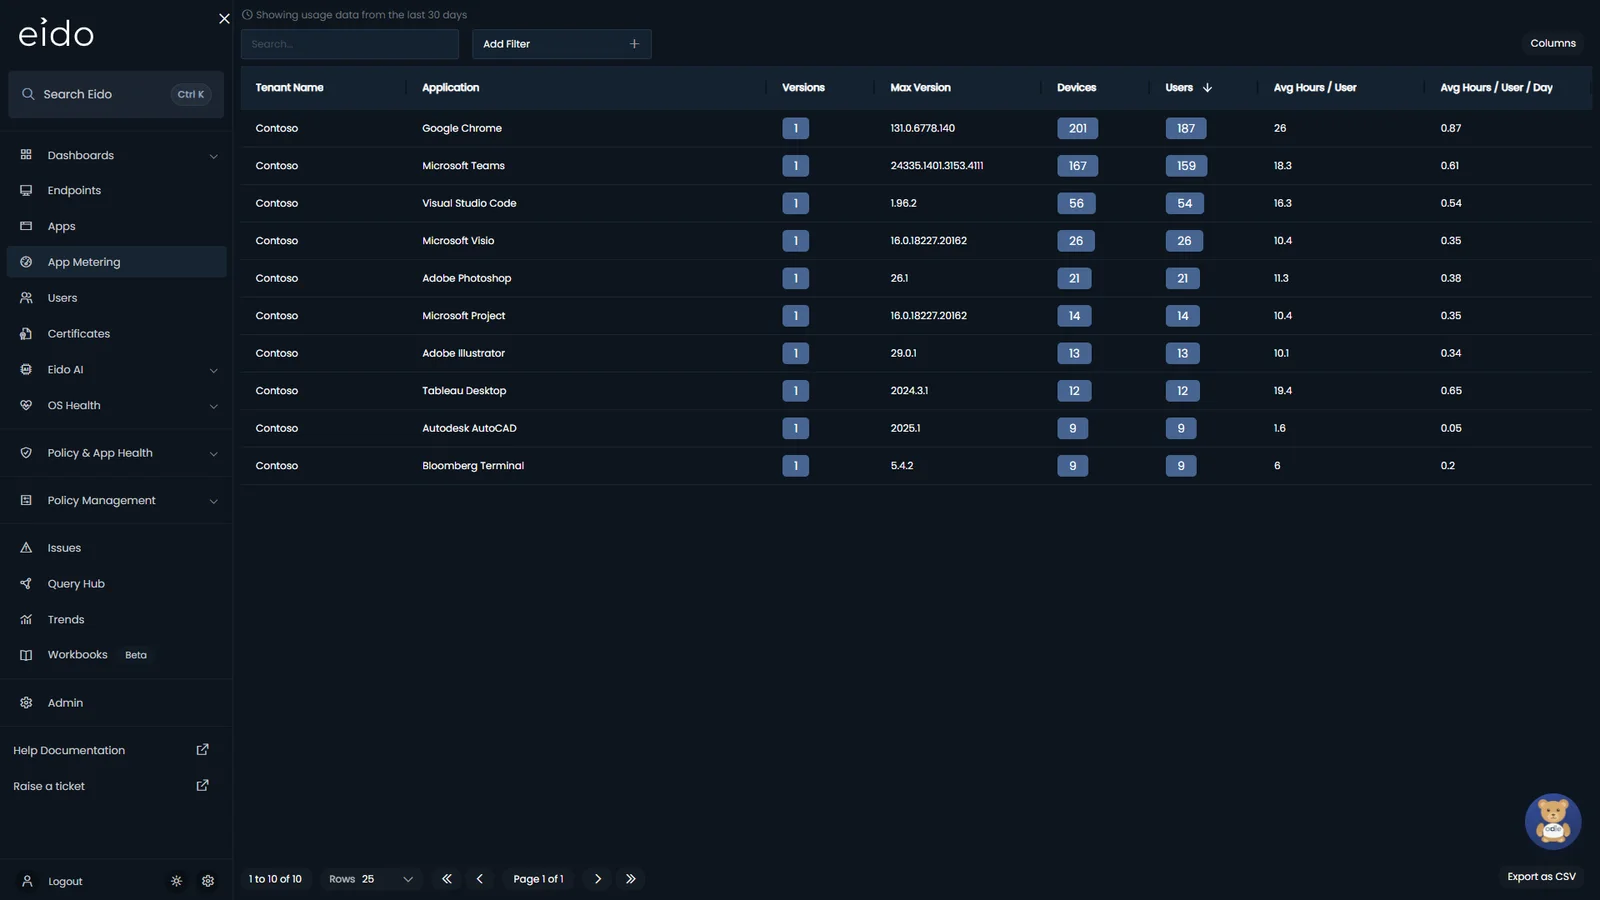
Task: Go to the next page arrow
Action: [x=598, y=879]
